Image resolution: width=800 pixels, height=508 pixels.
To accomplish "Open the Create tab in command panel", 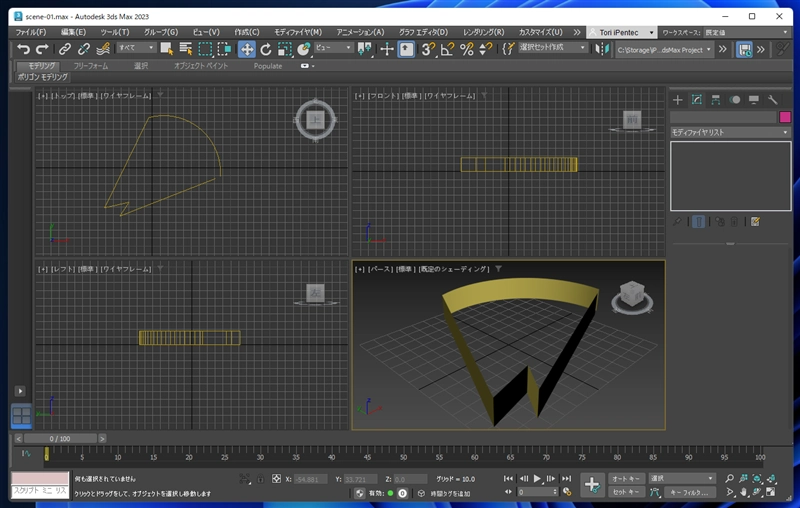I will [x=678, y=100].
